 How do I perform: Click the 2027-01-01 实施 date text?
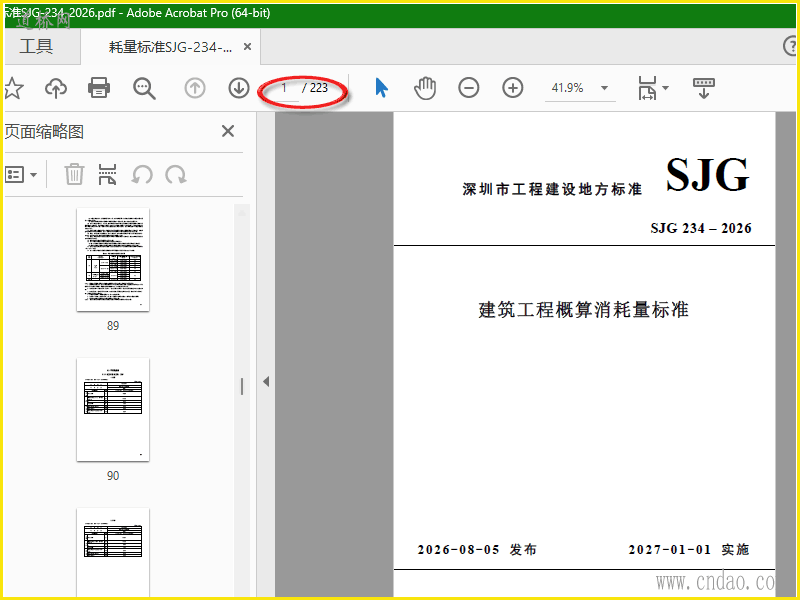pyautogui.click(x=689, y=549)
